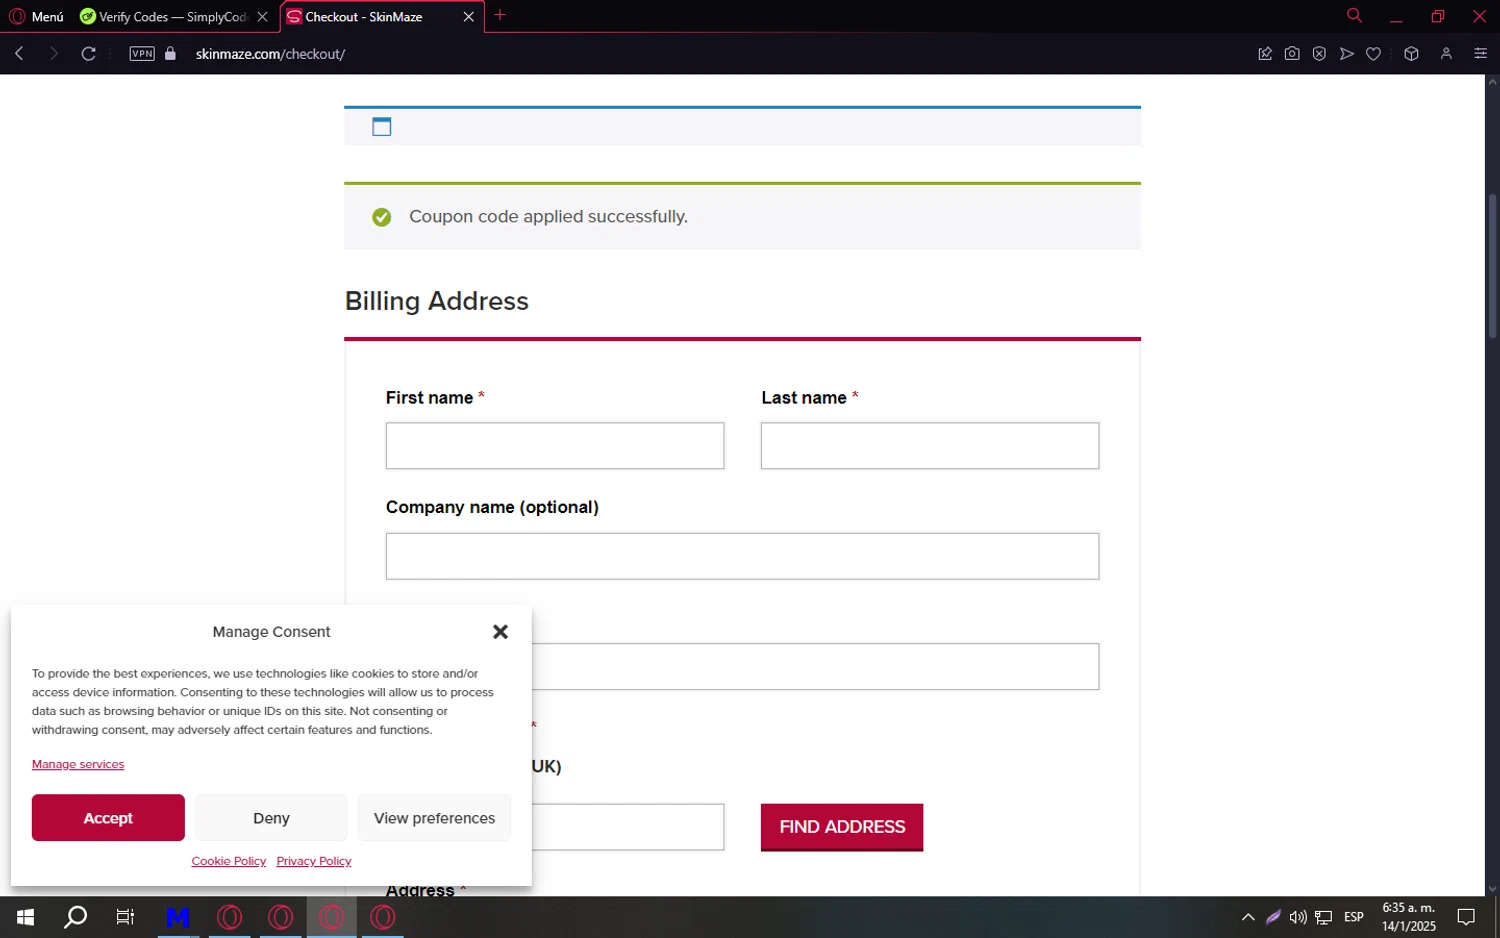Click the postcode input field
The image size is (1500, 938).
[x=628, y=827]
